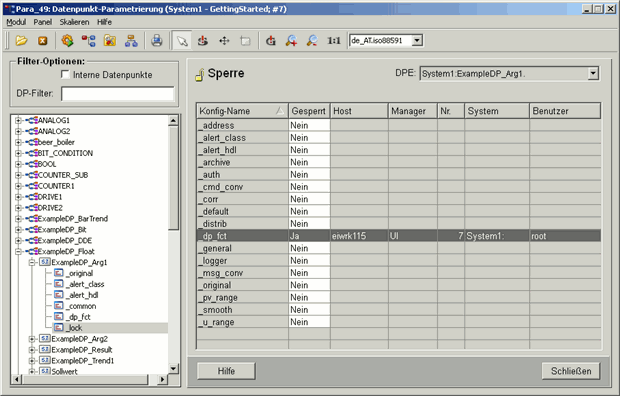Open the DPE System1:ExampleDP_Arg1 dropdown
This screenshot has width=620, height=396.
[x=593, y=73]
